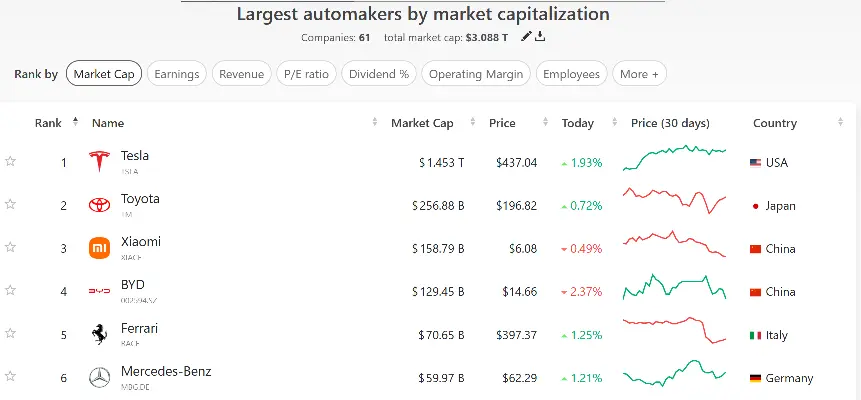Toggle favorite star for Ferrari
This screenshot has width=861, height=400.
tap(11, 333)
